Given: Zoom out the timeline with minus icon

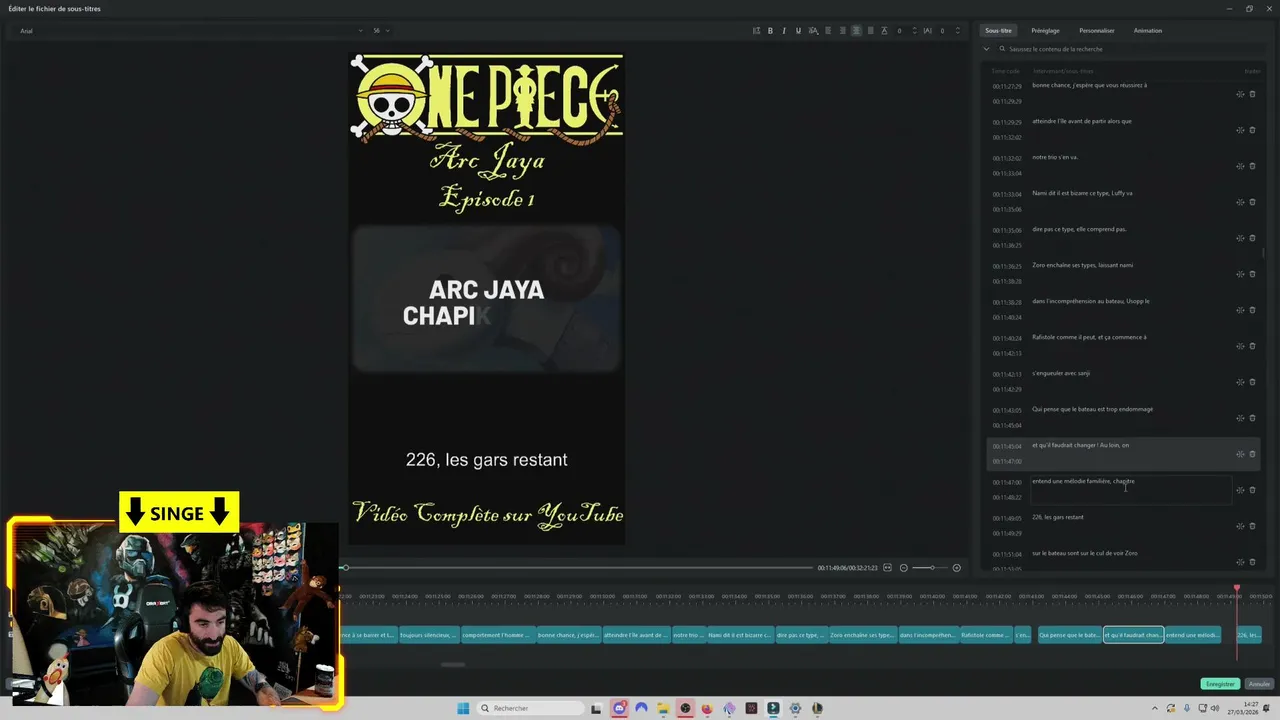Looking at the screenshot, I should (904, 568).
